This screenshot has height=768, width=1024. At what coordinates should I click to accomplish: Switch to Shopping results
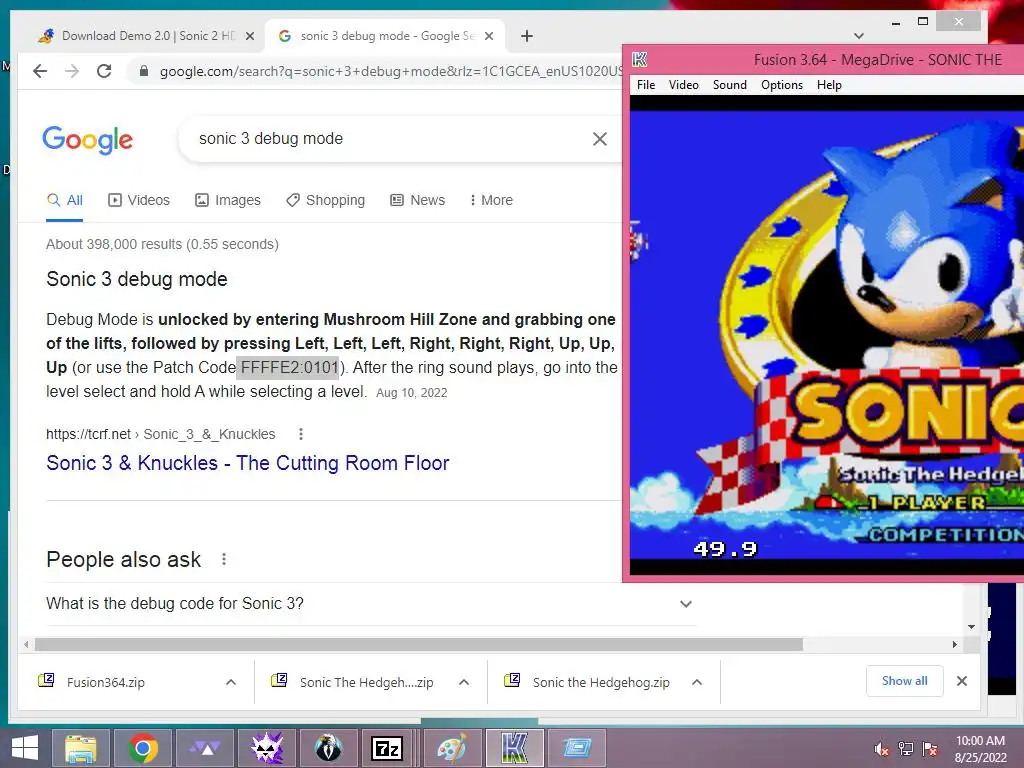325,200
